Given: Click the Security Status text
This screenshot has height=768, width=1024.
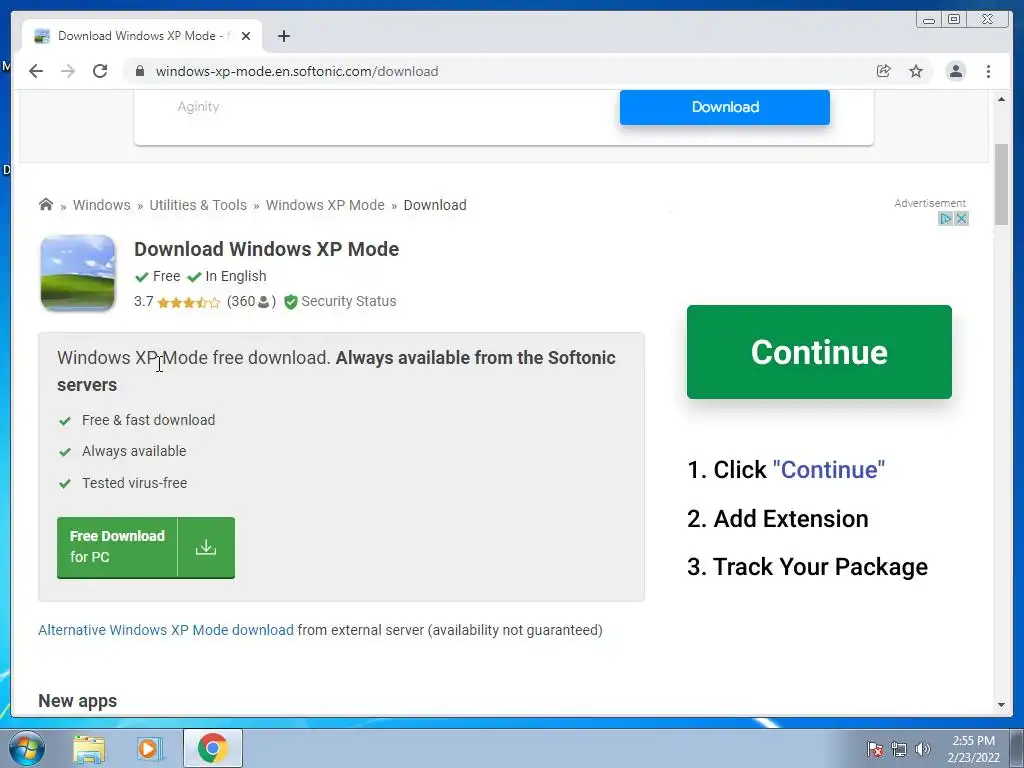Looking at the screenshot, I should pos(349,301).
